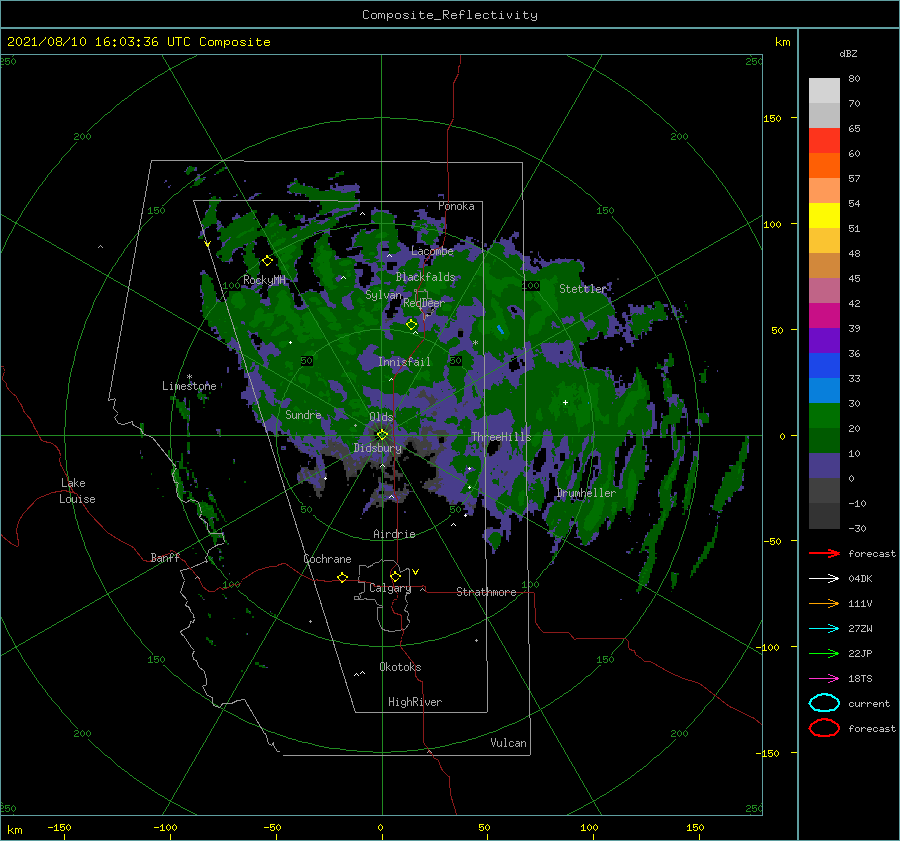Click the Sylvan label
This screenshot has width=900, height=841.
[383, 295]
